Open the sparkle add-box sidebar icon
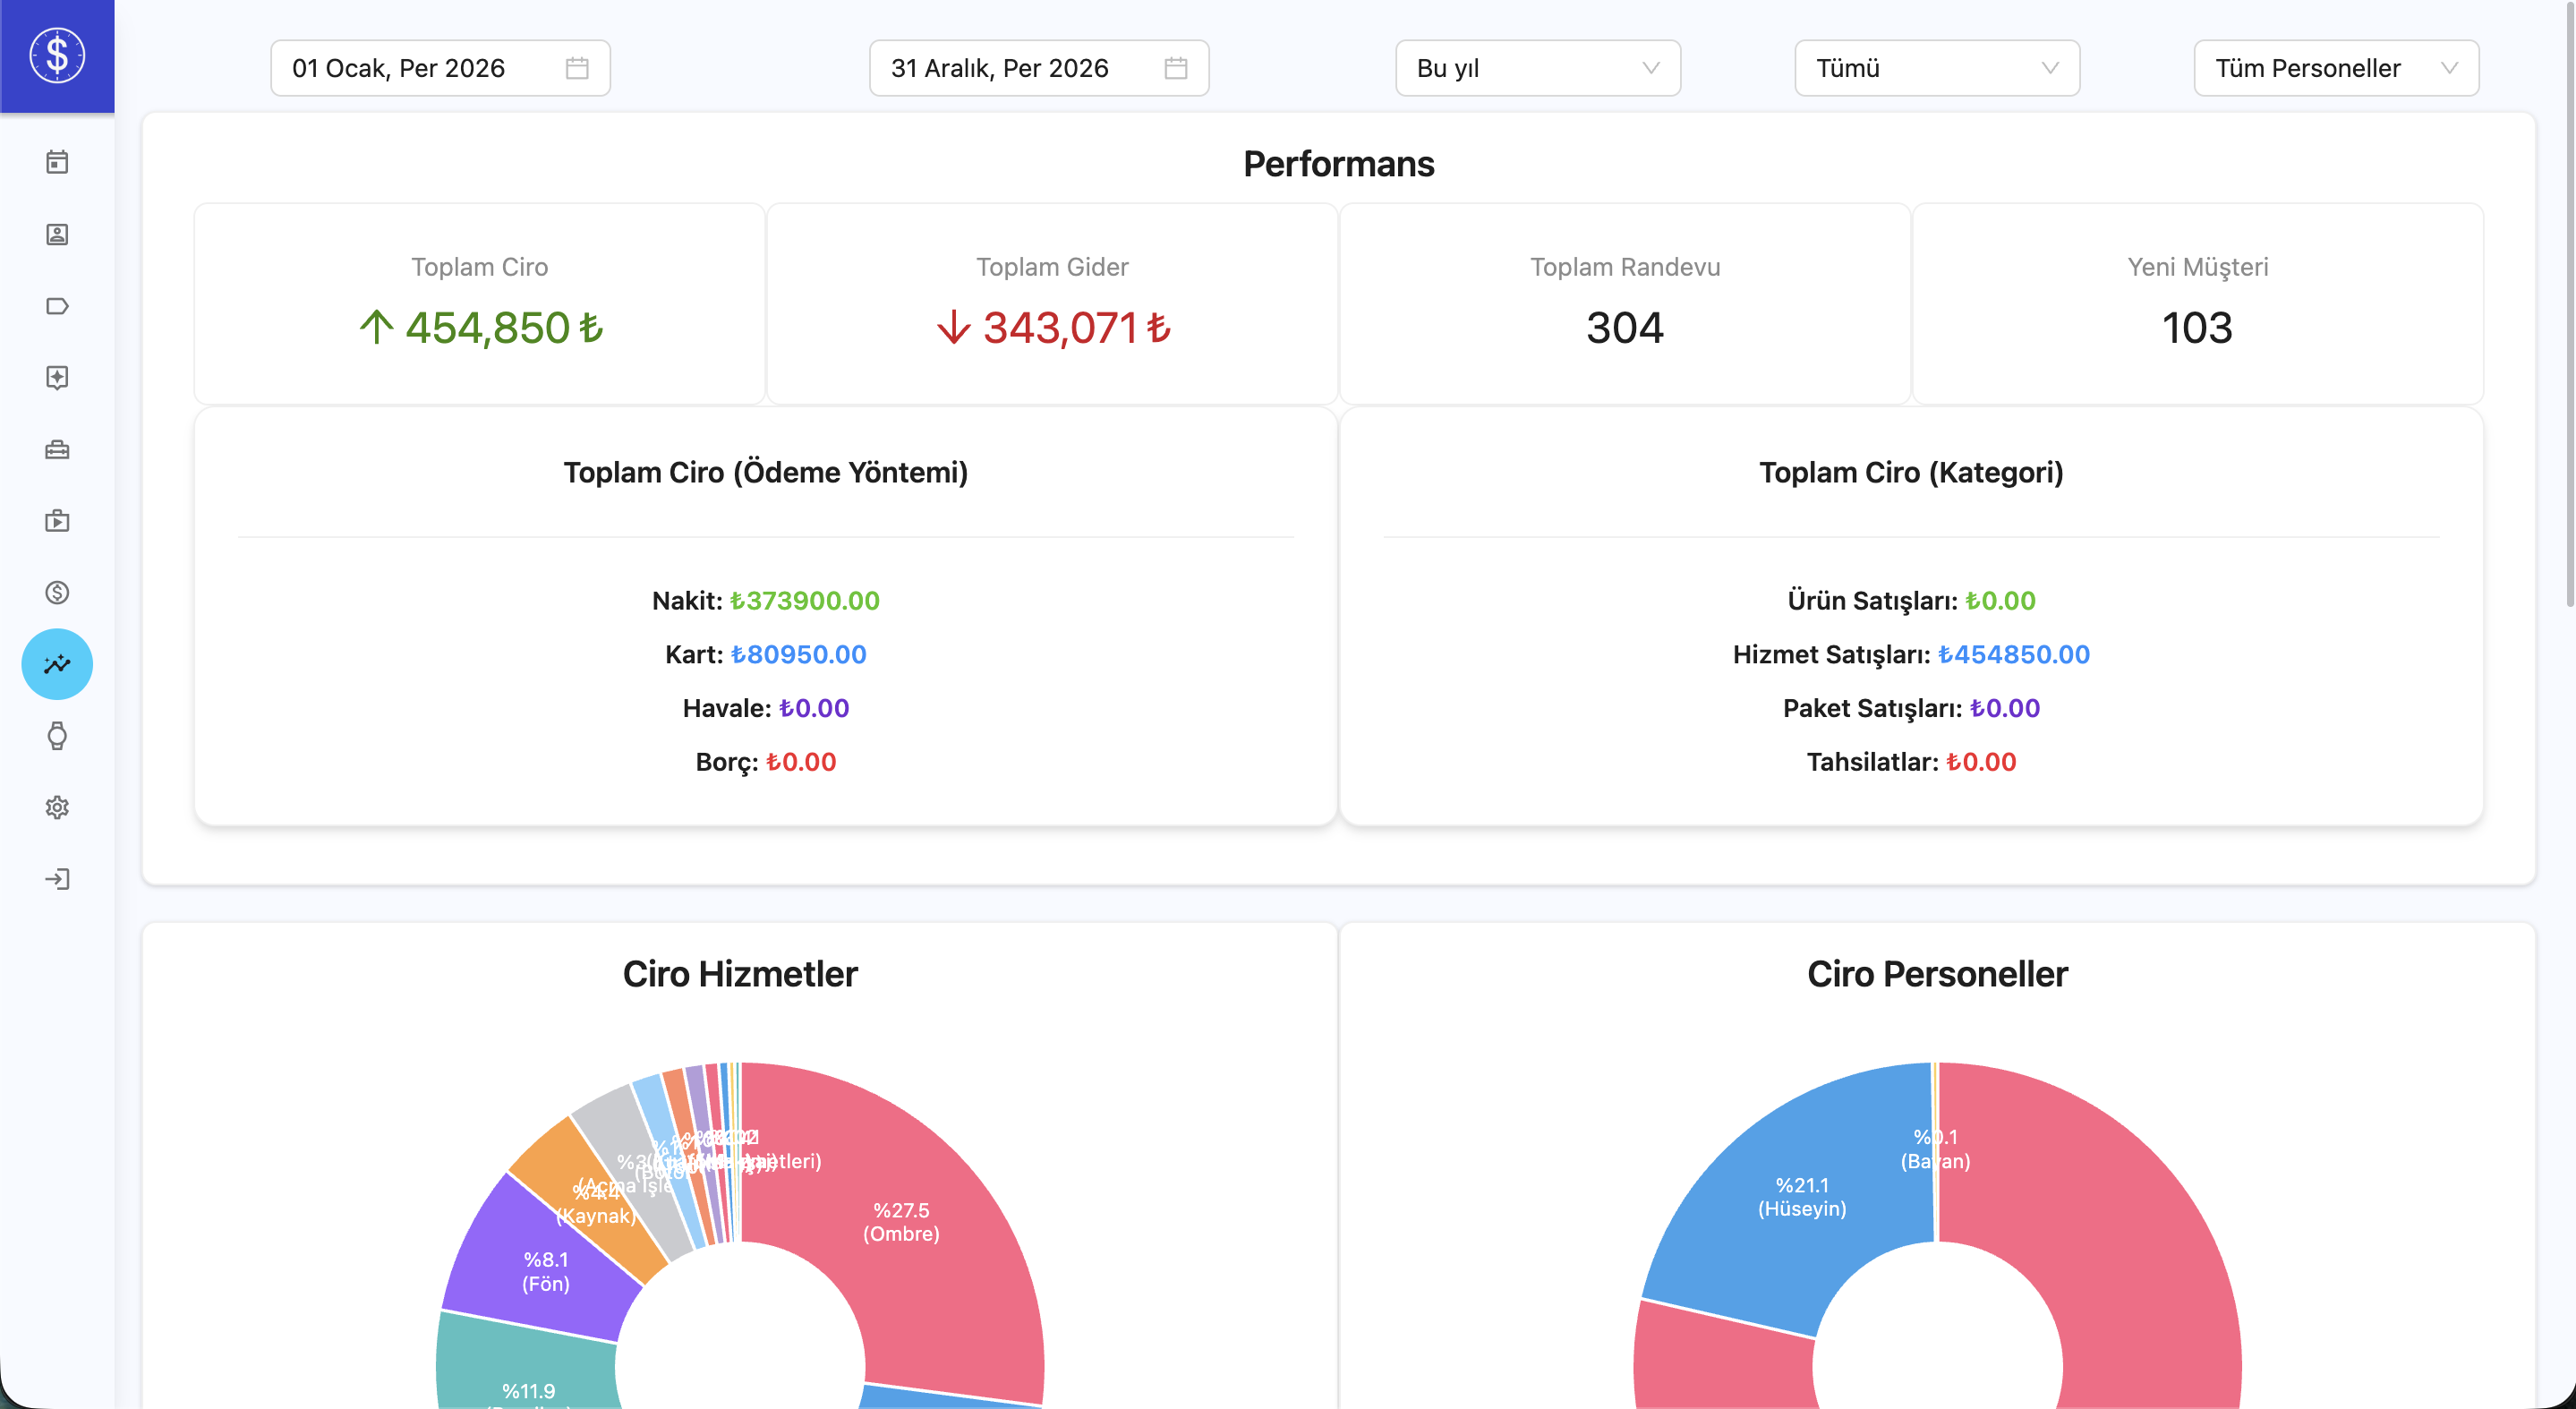 (x=57, y=377)
